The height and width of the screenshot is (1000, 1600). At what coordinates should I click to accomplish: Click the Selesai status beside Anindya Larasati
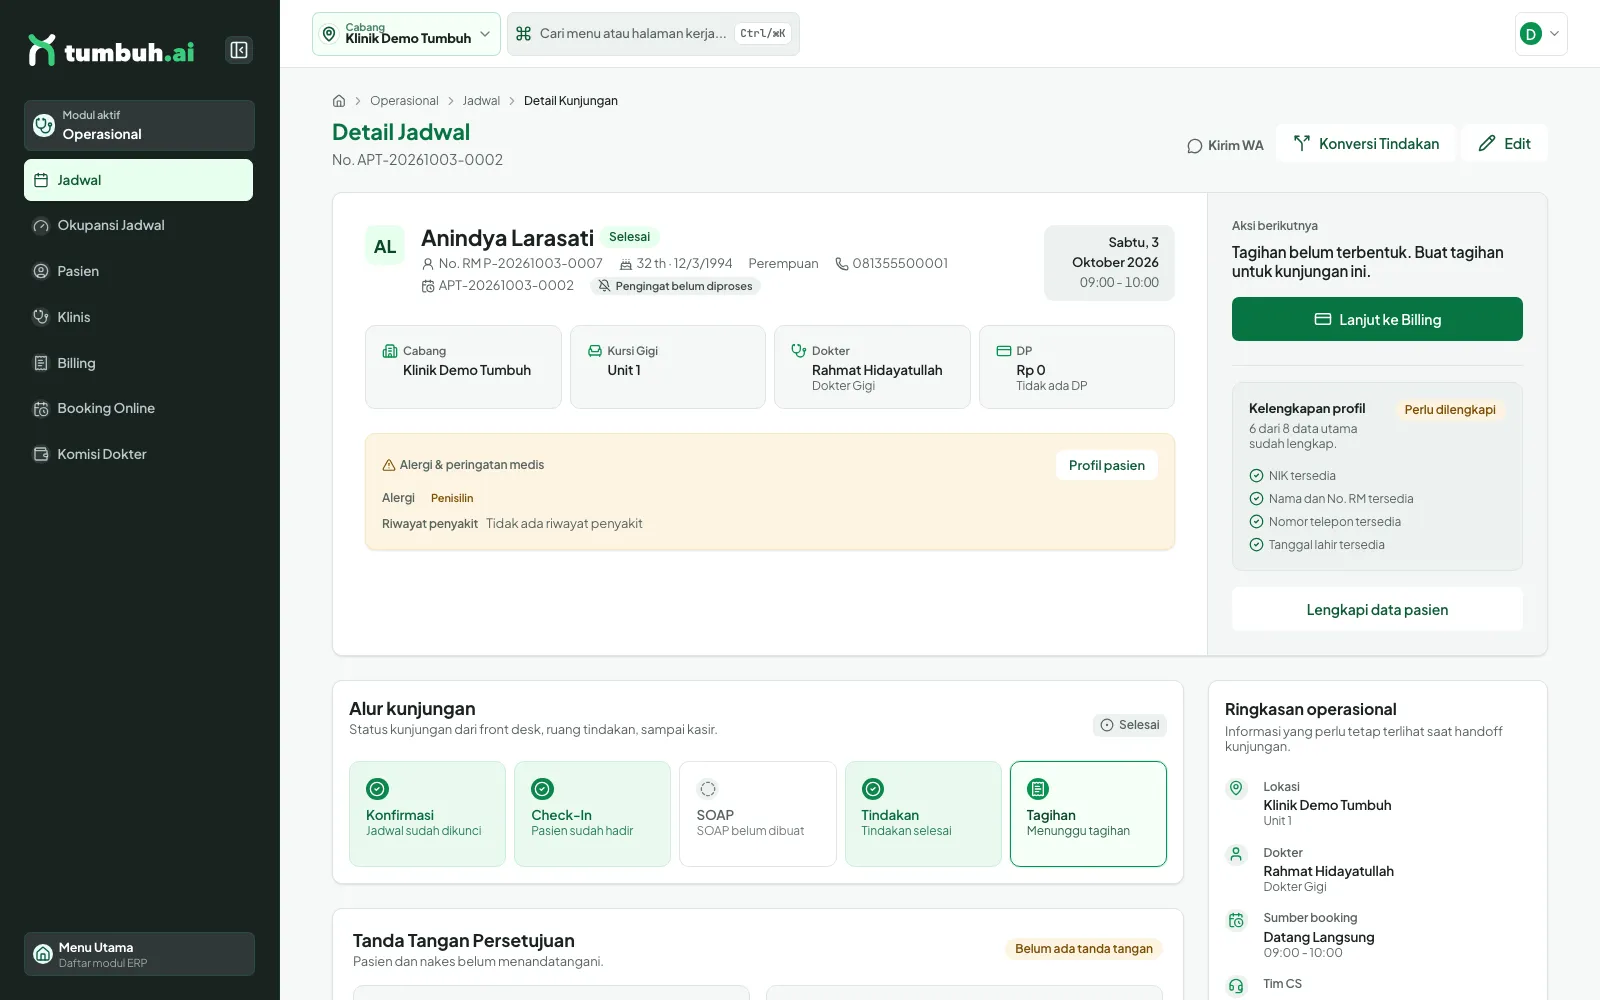(630, 237)
